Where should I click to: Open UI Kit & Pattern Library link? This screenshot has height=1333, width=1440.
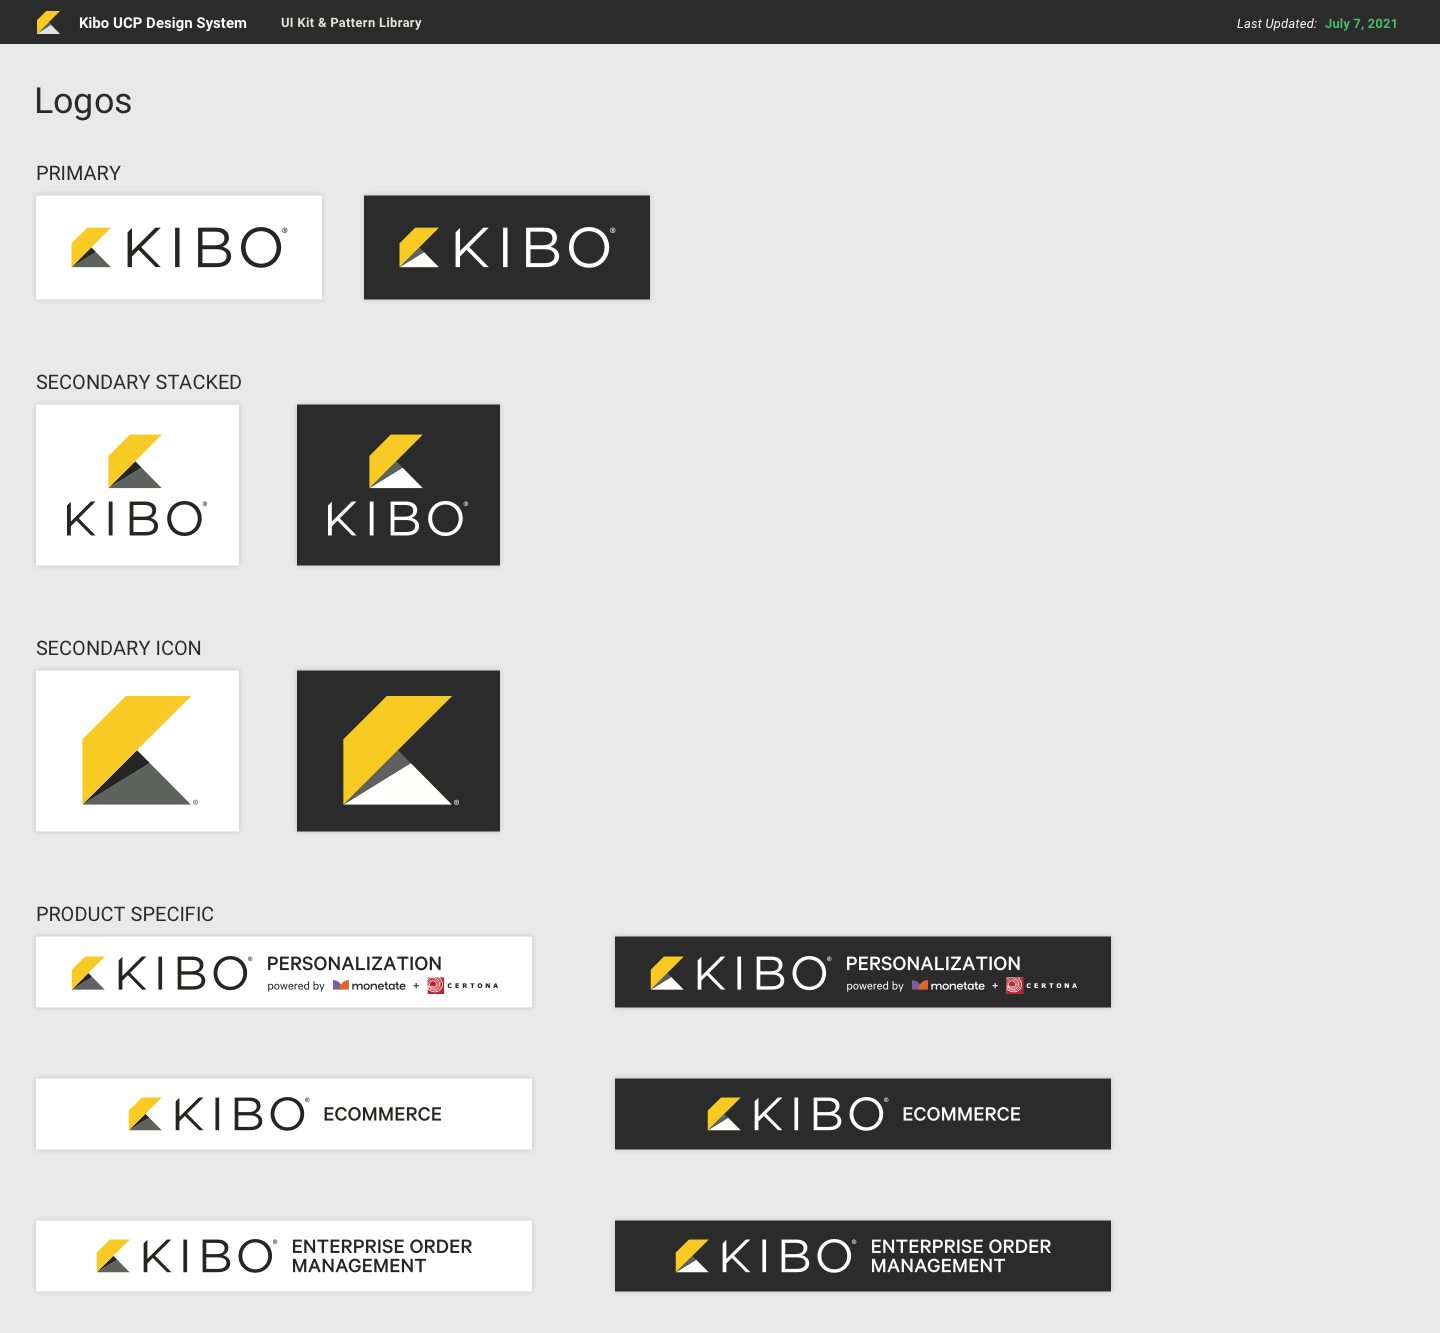[x=351, y=23]
